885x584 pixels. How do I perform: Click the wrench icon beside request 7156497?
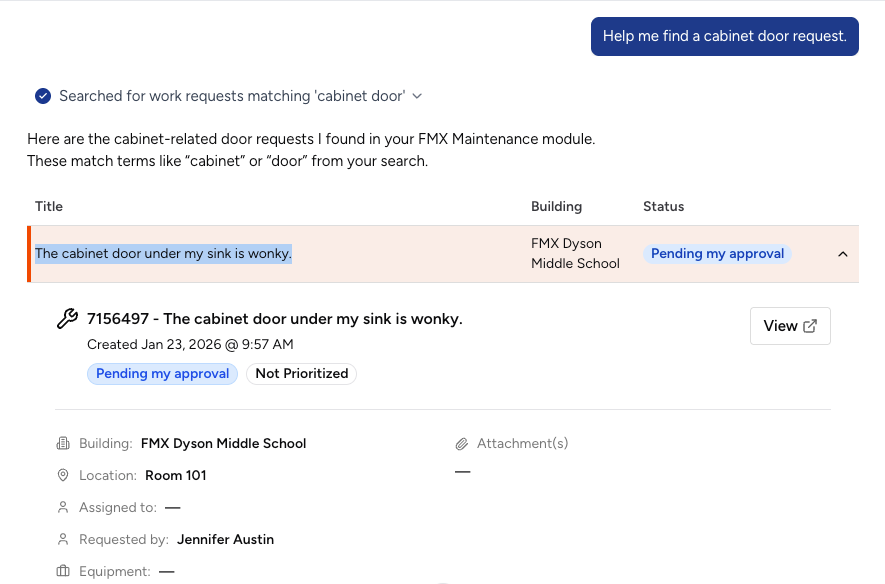click(x=67, y=319)
